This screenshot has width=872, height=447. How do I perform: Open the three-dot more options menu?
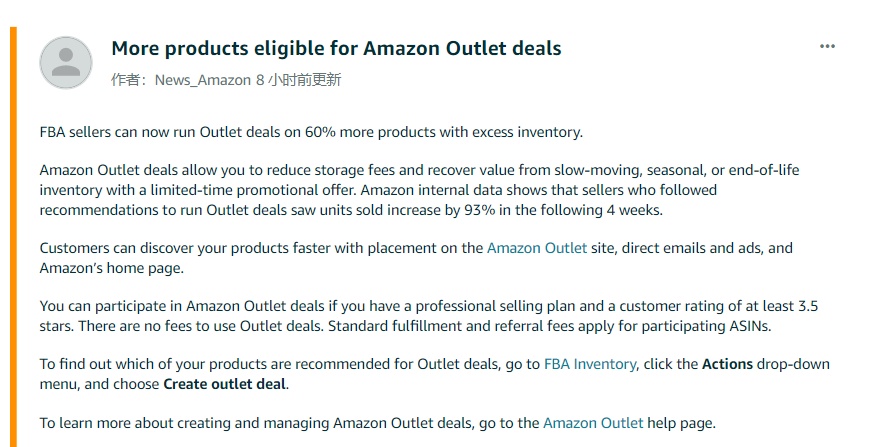827,46
